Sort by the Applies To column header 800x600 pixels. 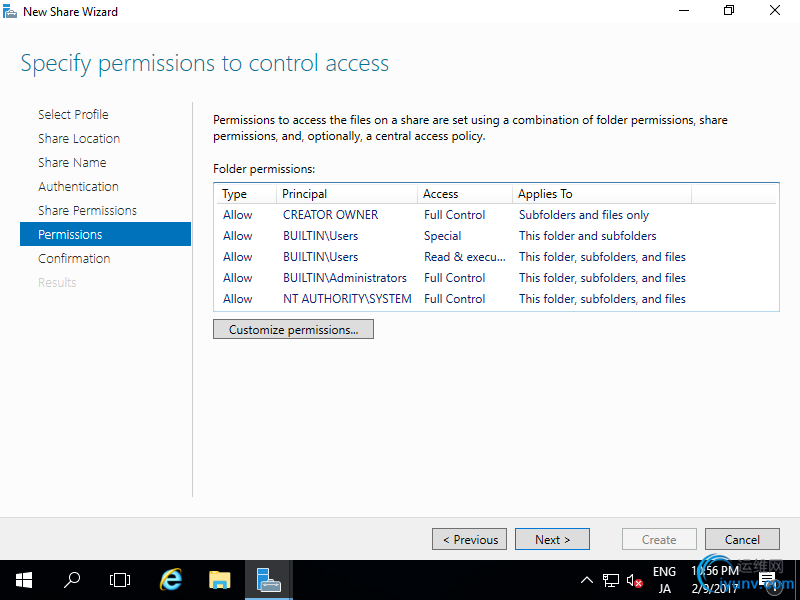pos(602,194)
